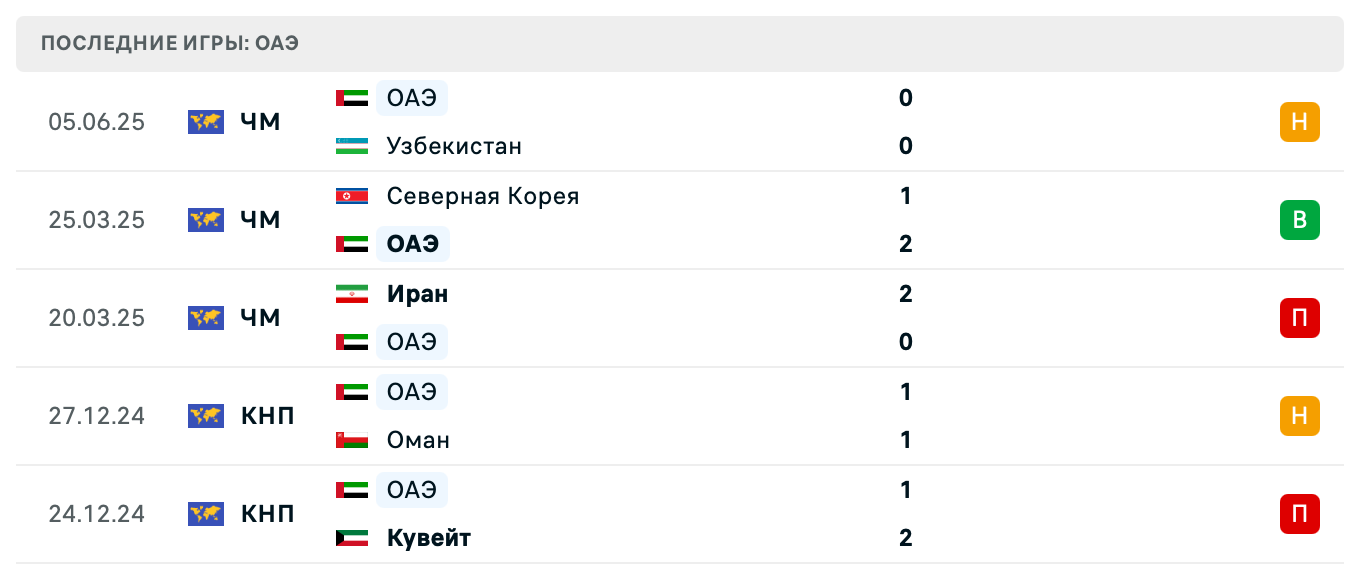Select the Иран flag icon
Screen dimensions: 1360x584
tap(352, 294)
